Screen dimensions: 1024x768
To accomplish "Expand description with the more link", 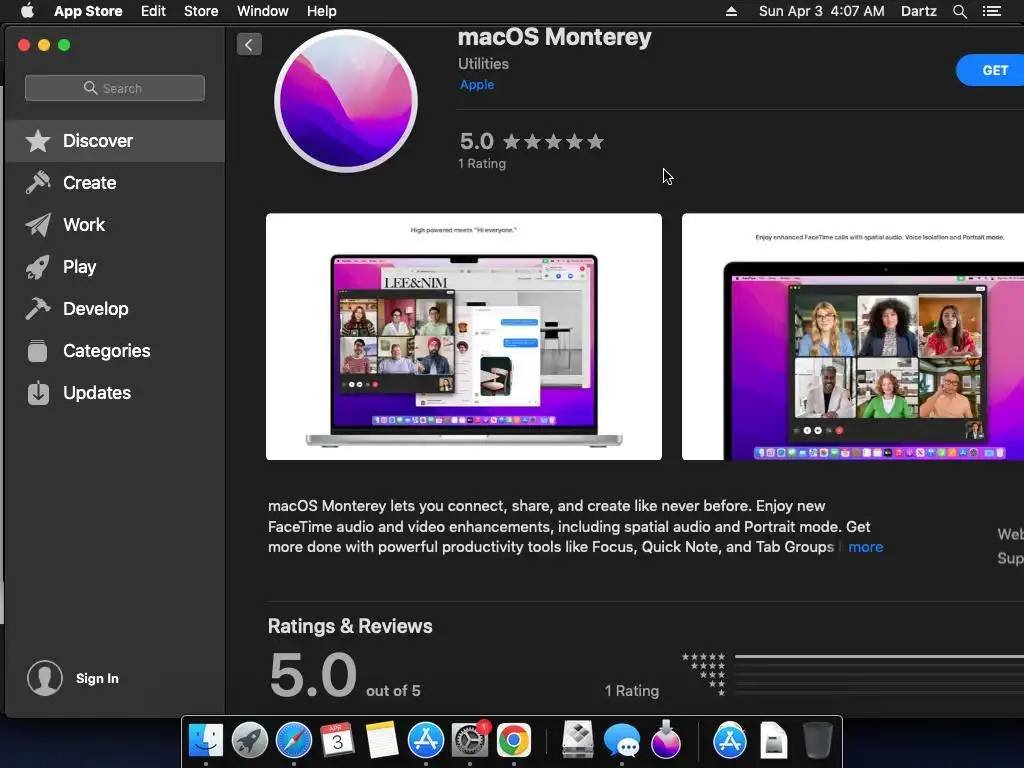I will point(865,547).
